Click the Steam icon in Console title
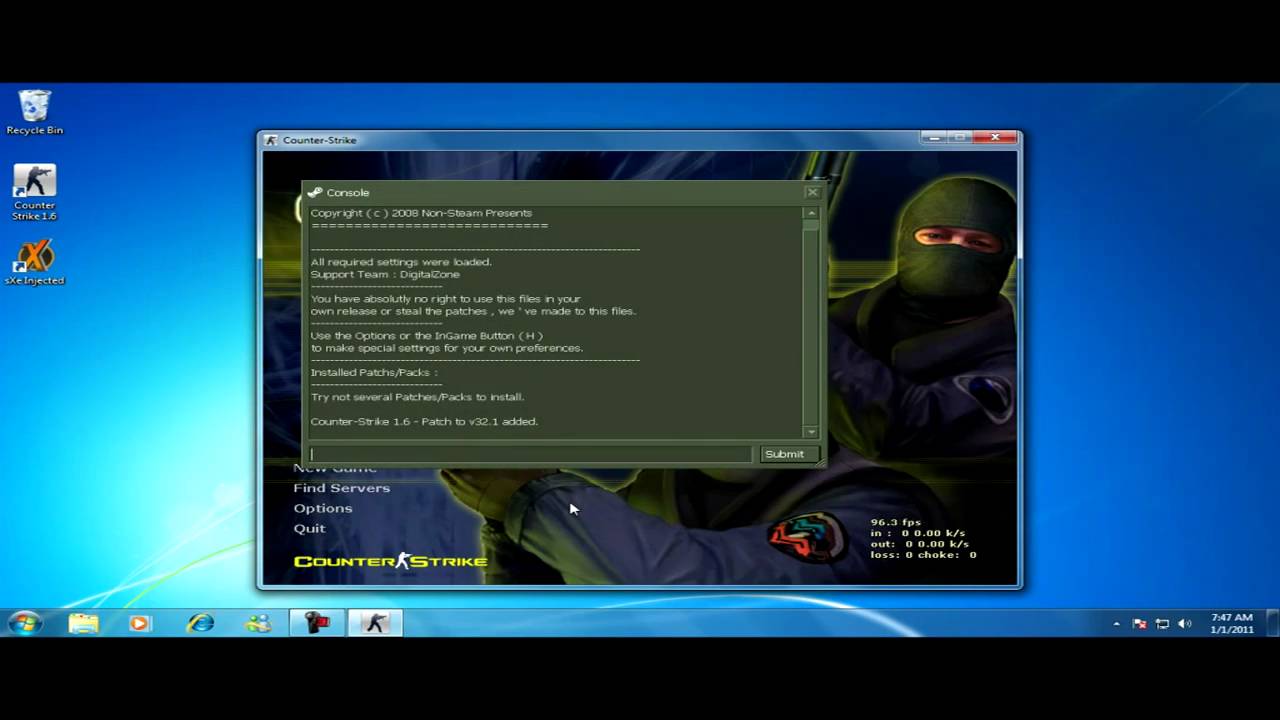 [x=314, y=192]
